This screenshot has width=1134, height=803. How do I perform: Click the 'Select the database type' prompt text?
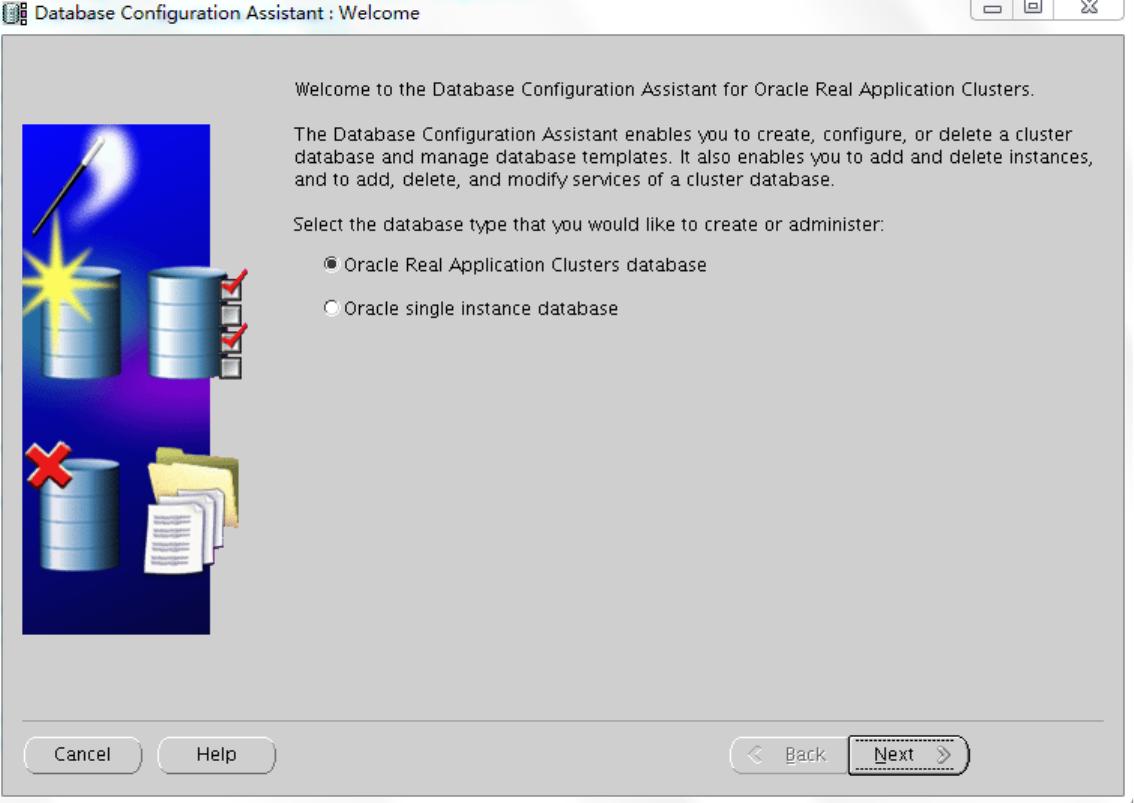(589, 224)
